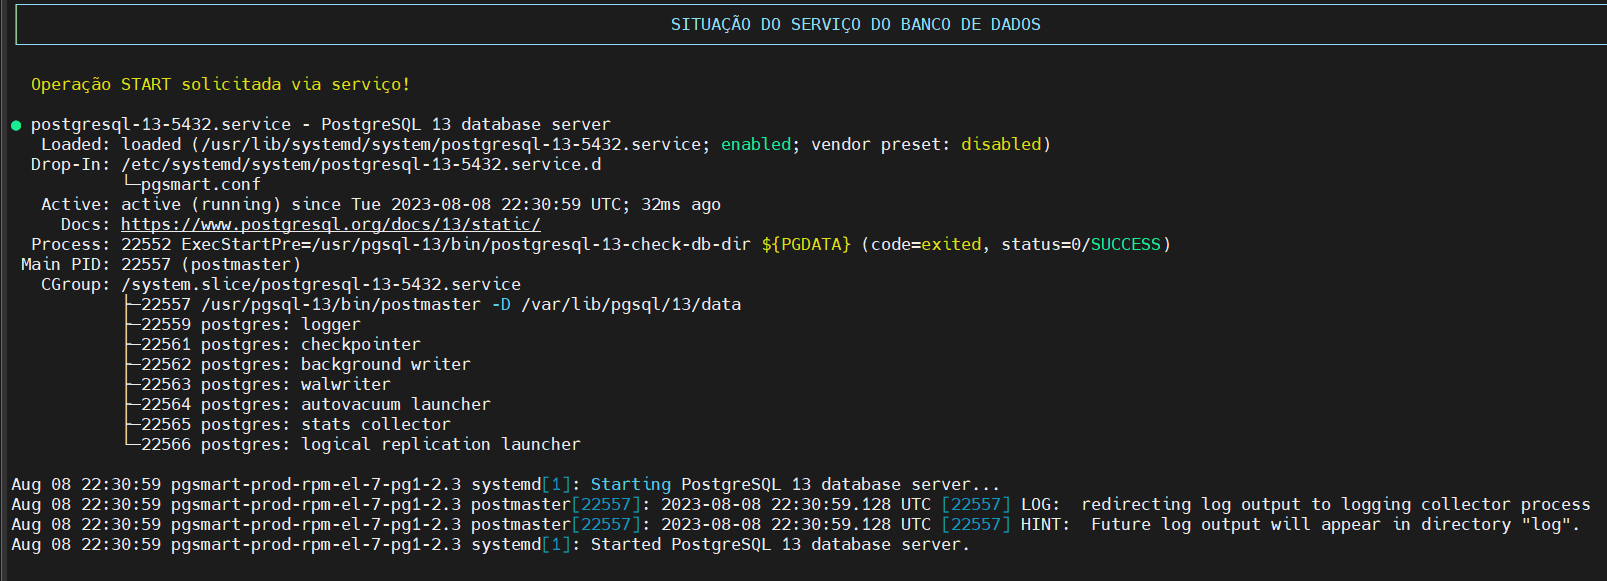Screen dimensions: 1607x581
Task: Select process row '22564 postgres: autovacuum launcher'
Action: pyautogui.click(x=316, y=404)
